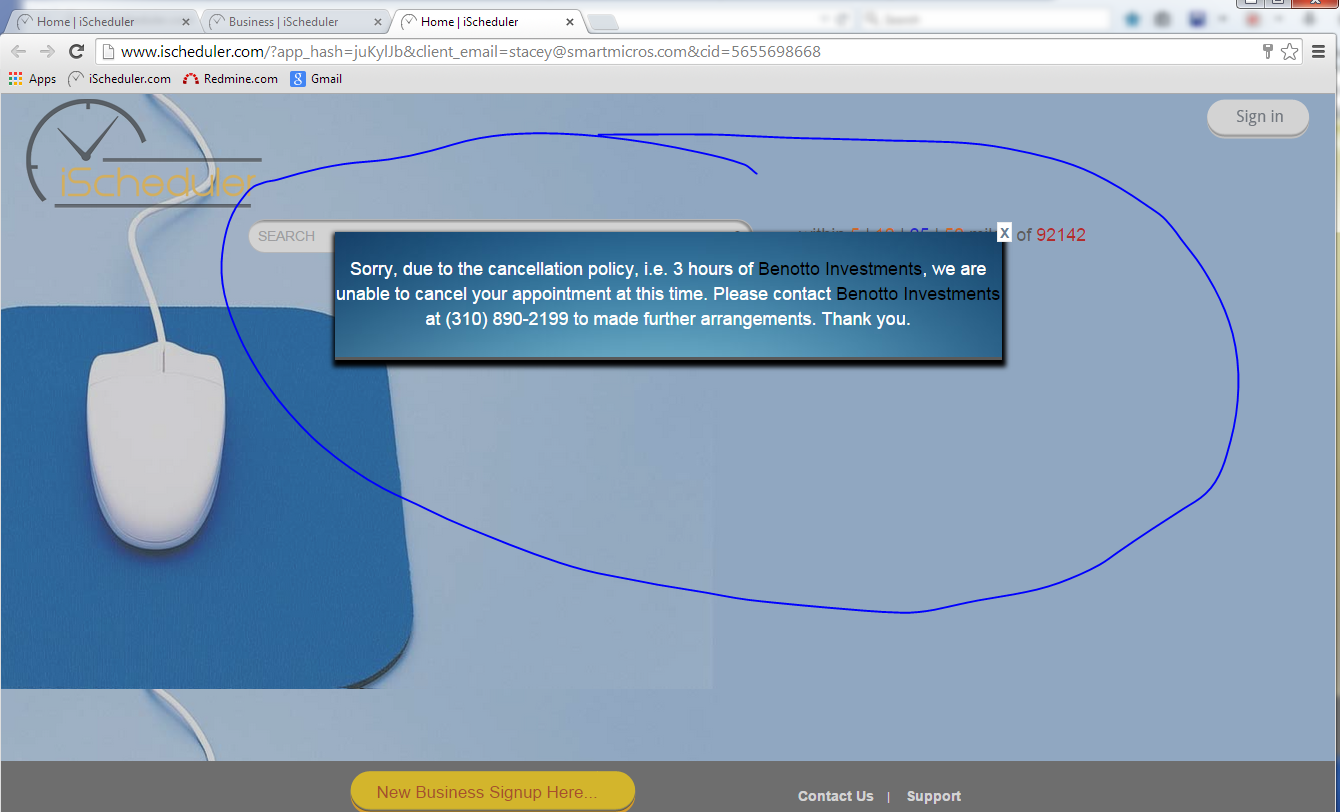Click the browser Forward arrow

tap(47, 52)
